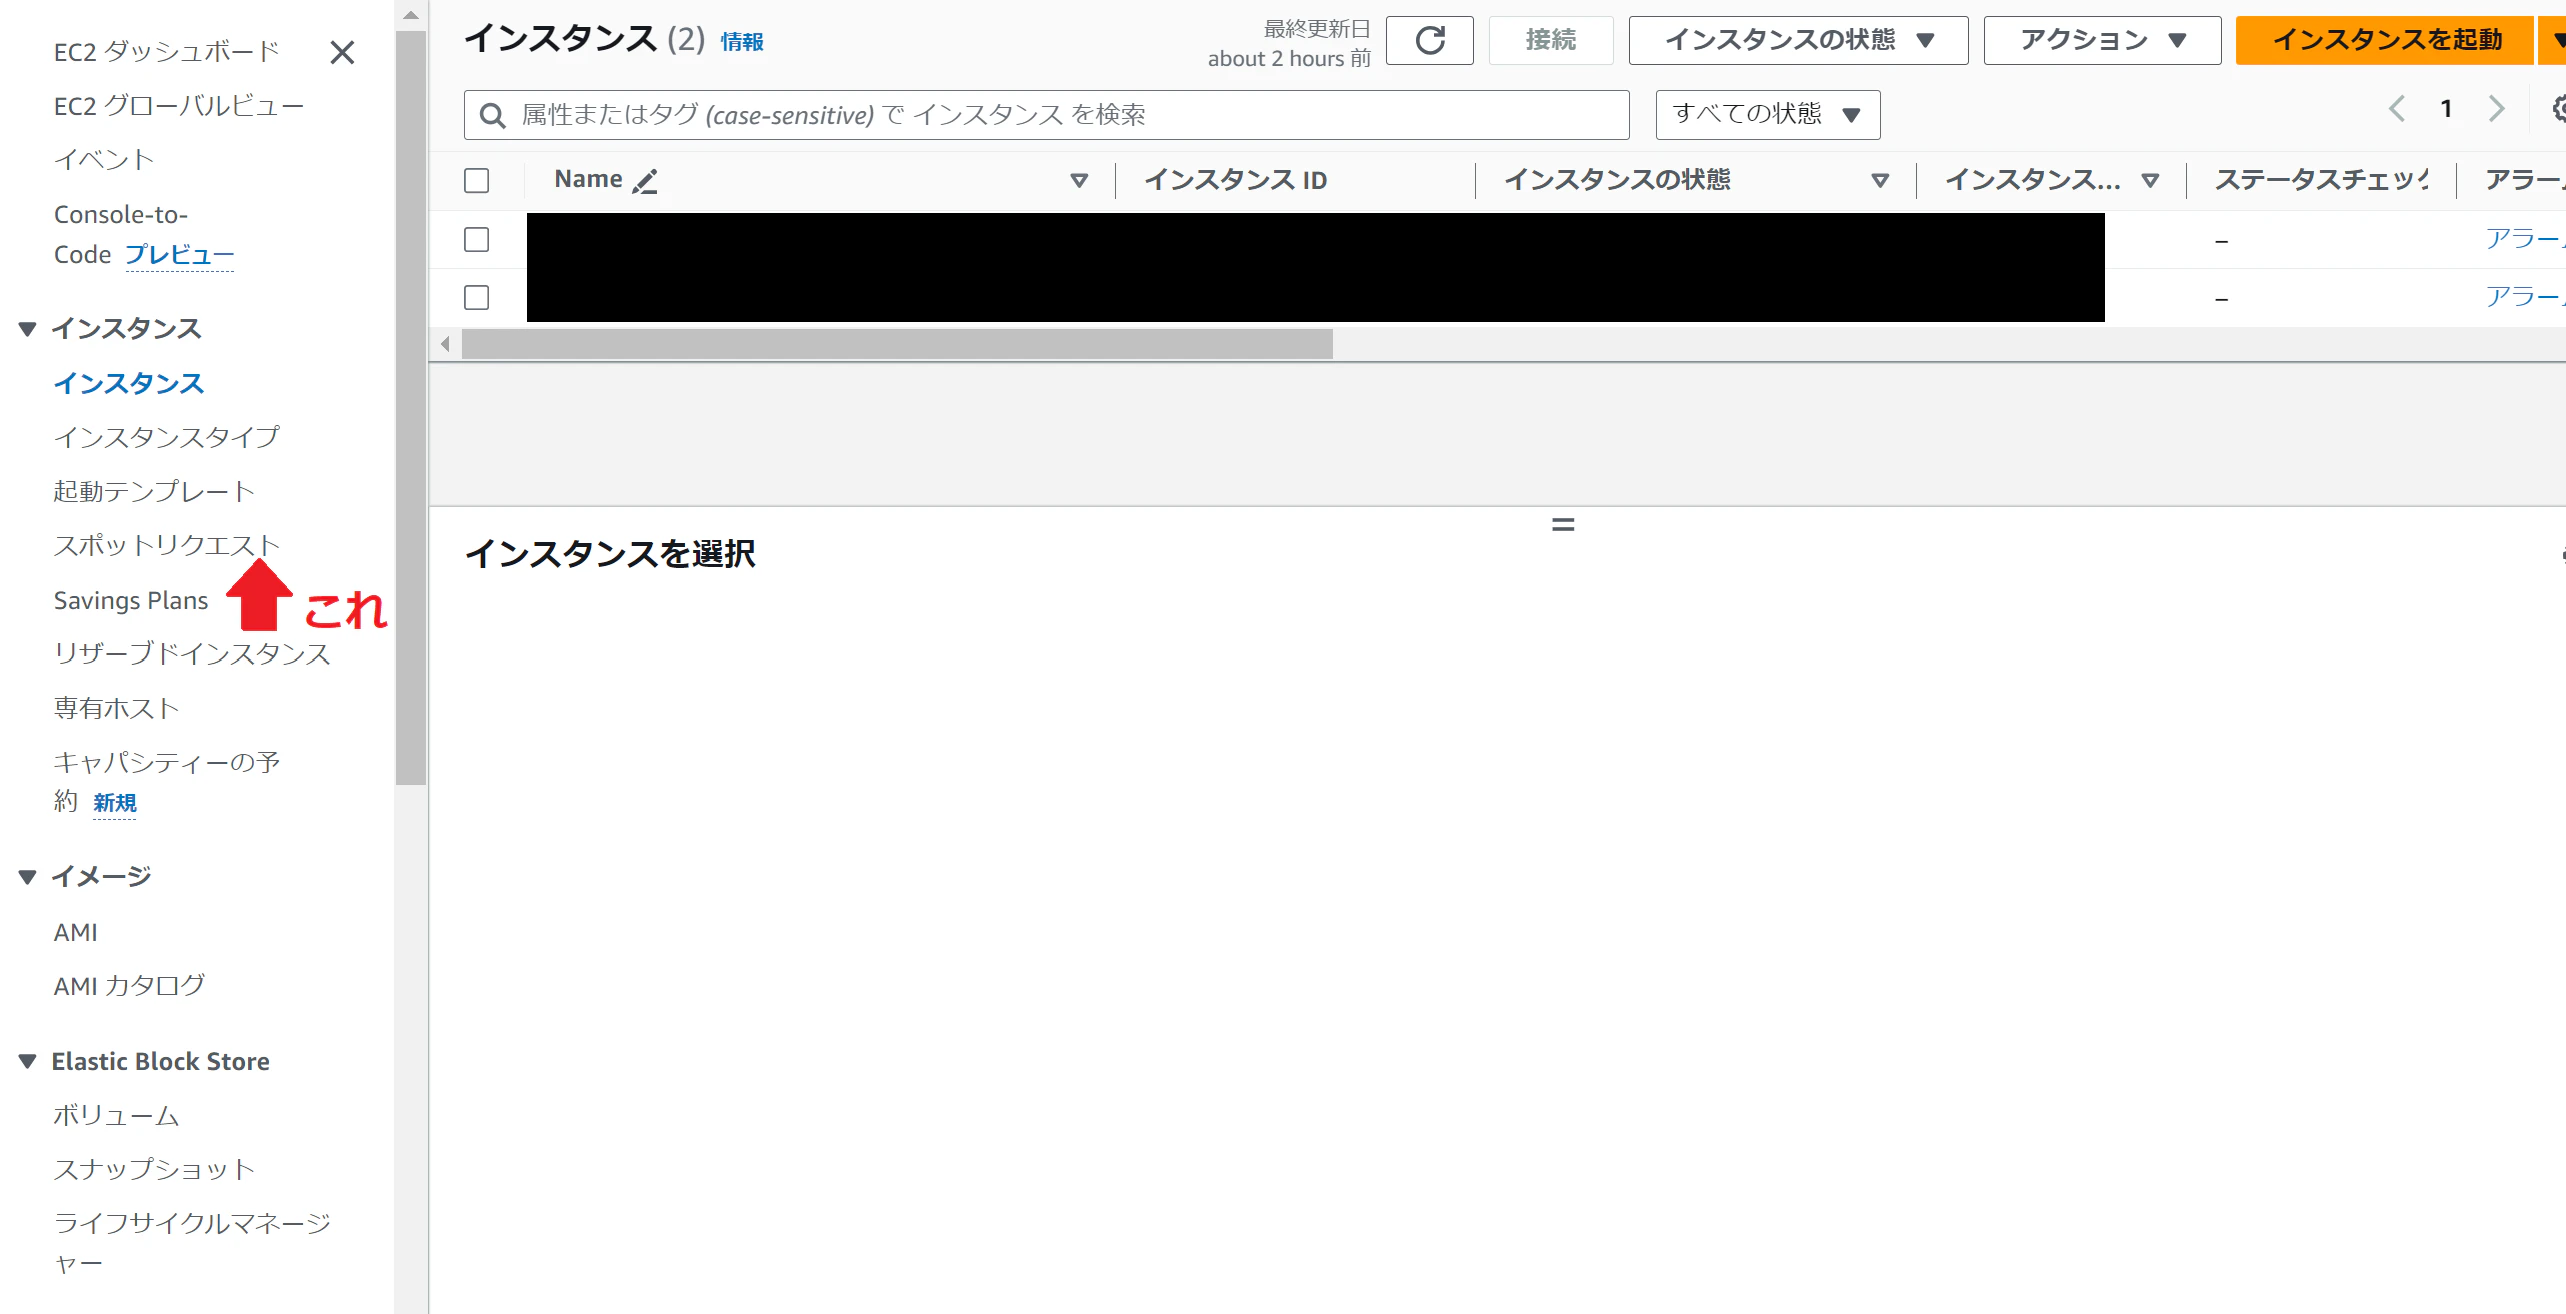Screen dimensions: 2566x1314
Task: Click the インスタンスを起動 orange button
Action: pyautogui.click(x=2386, y=40)
